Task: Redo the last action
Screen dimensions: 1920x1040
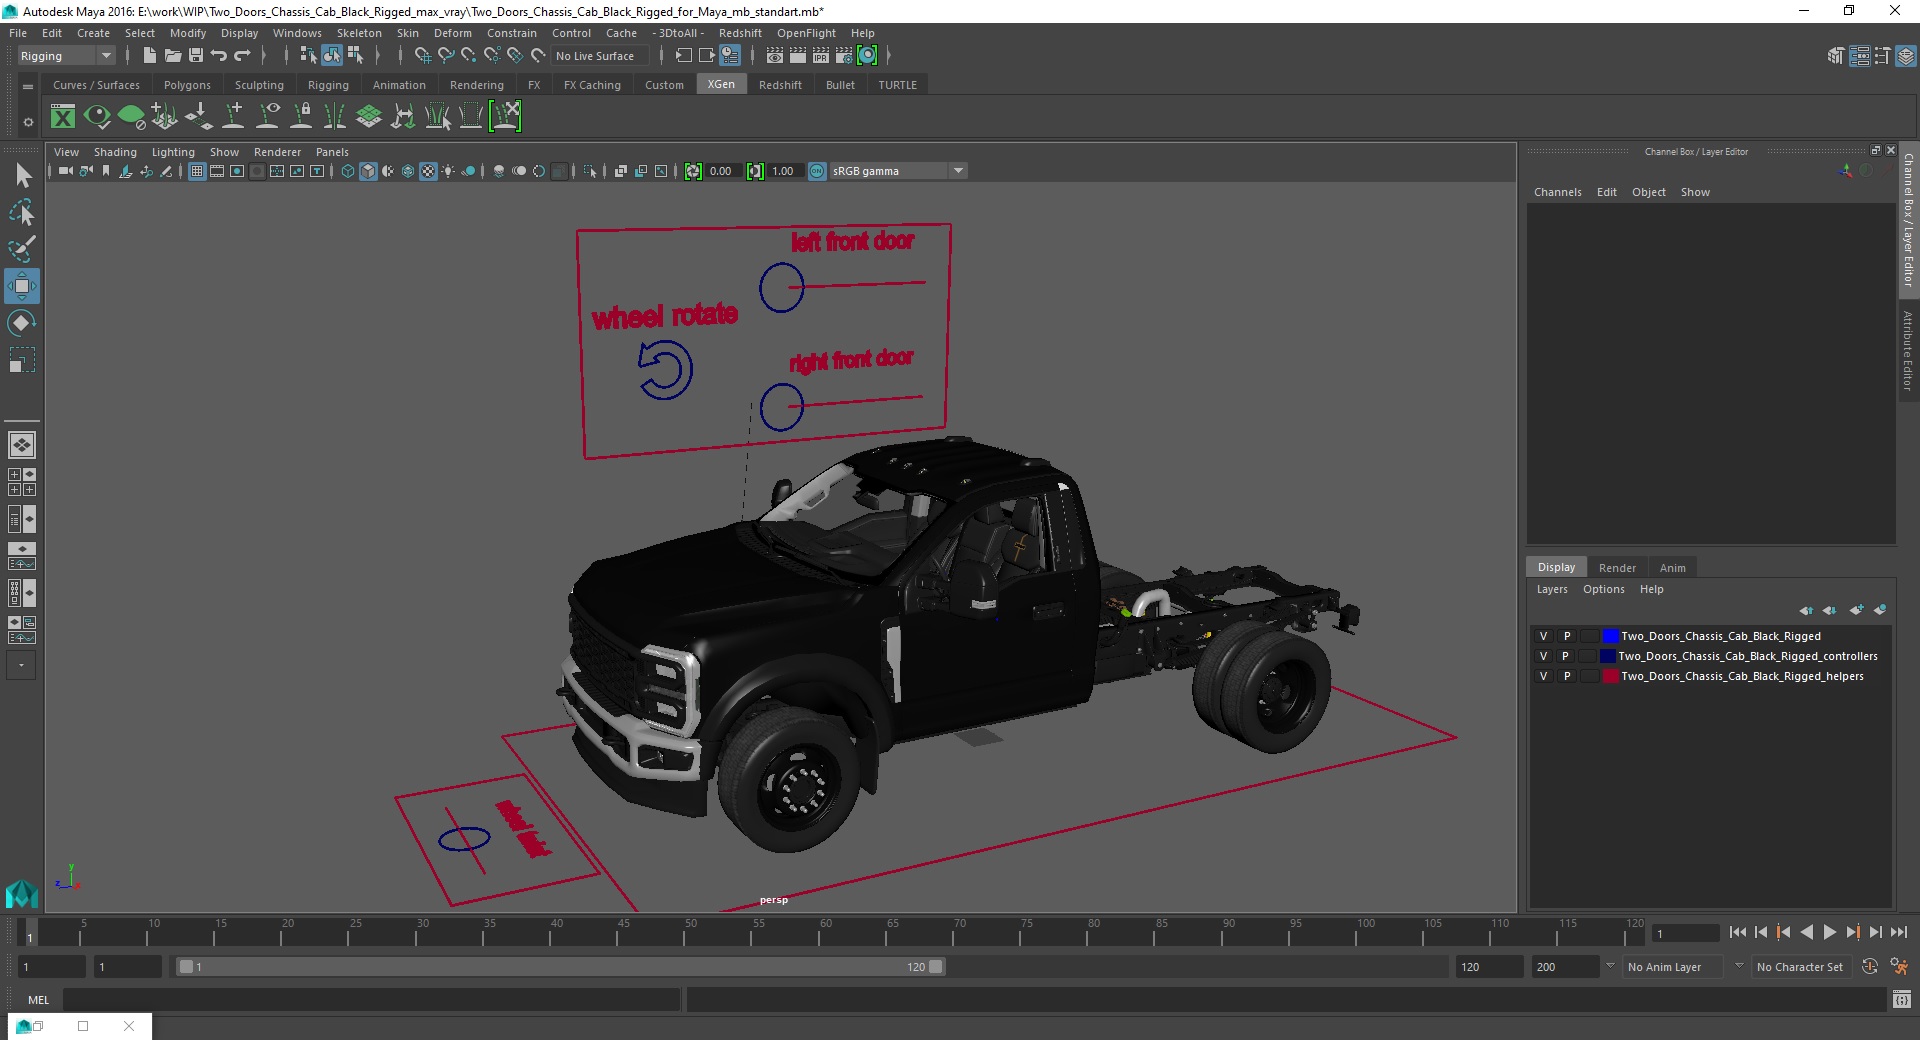Action: pyautogui.click(x=242, y=56)
